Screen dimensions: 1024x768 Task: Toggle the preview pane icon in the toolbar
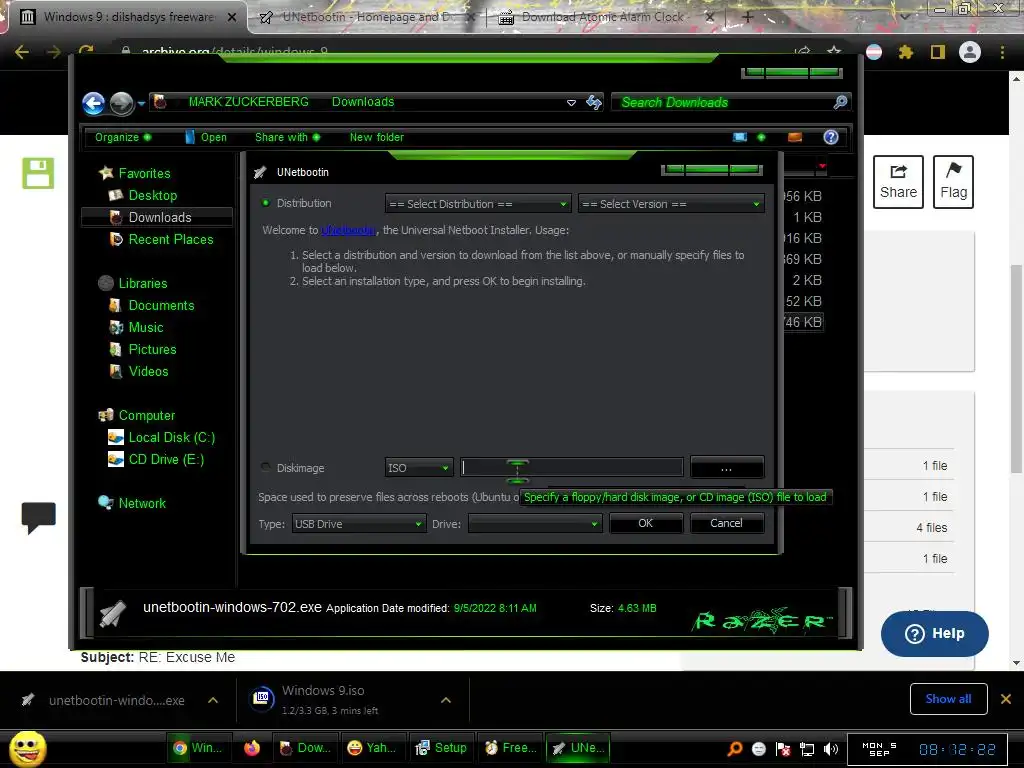click(x=795, y=137)
